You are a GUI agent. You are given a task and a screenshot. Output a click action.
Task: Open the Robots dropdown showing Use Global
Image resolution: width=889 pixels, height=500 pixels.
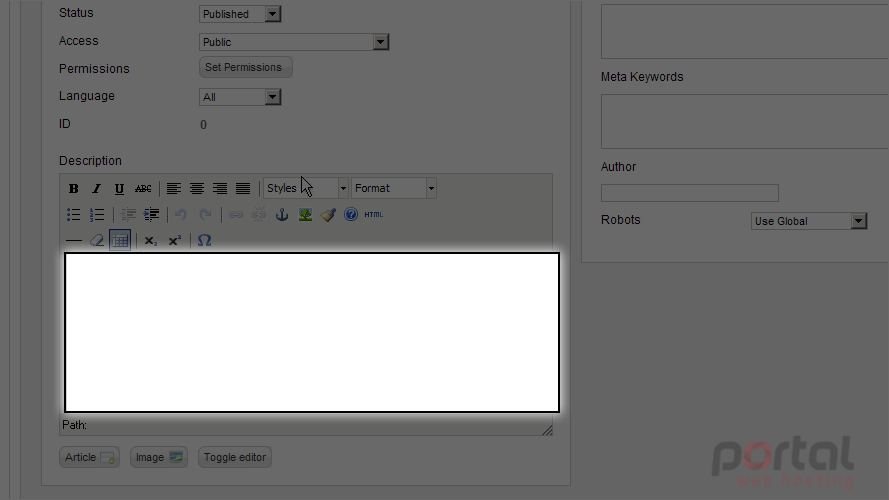coord(809,221)
